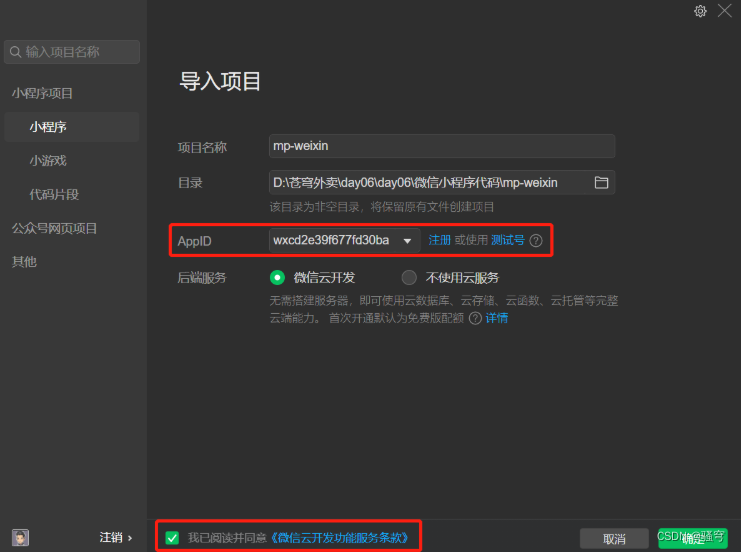Open the free quota help icon
This screenshot has width=741, height=552.
point(475,319)
